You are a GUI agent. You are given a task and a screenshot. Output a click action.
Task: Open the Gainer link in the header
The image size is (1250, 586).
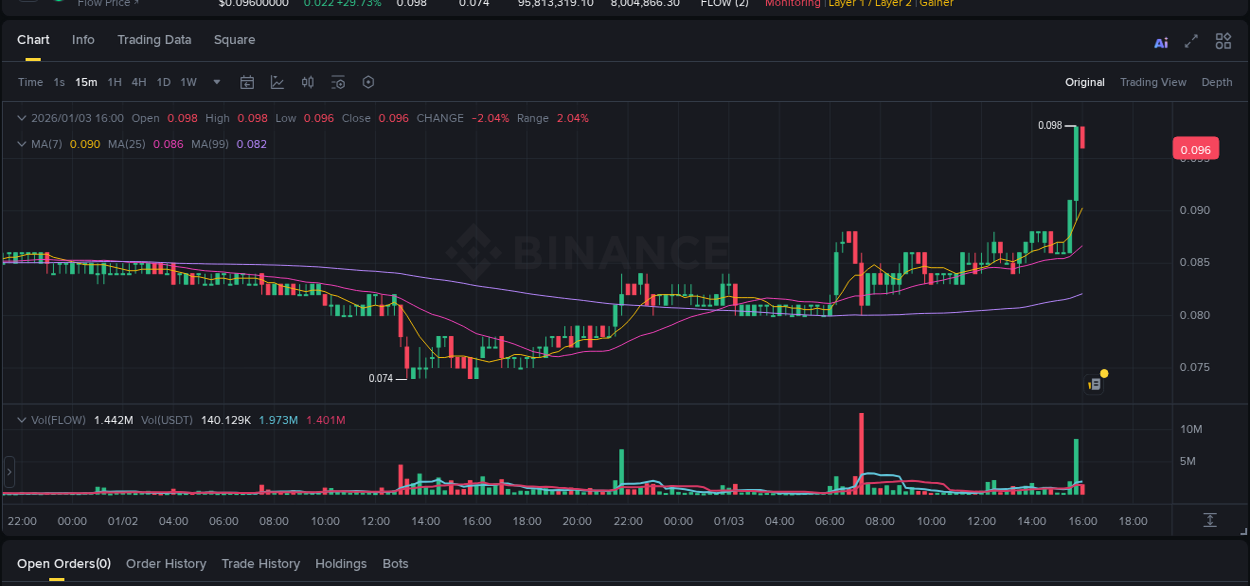[x=936, y=4]
